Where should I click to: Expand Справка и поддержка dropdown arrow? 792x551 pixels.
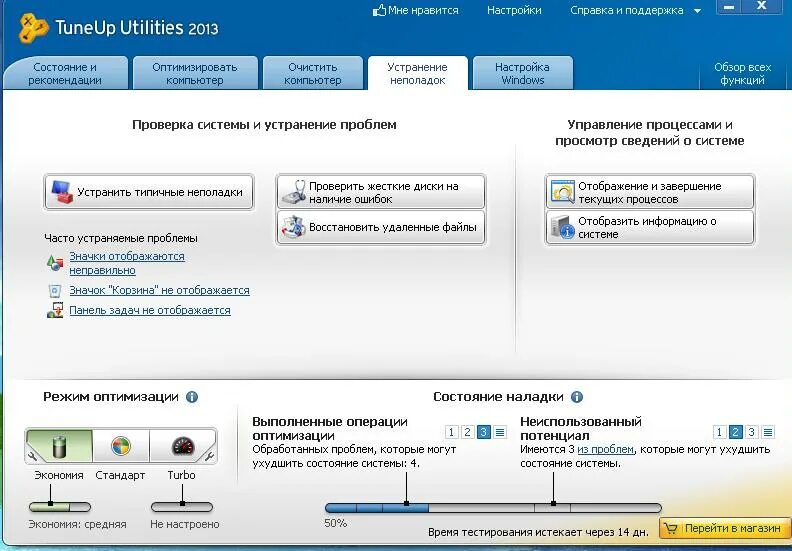(698, 11)
